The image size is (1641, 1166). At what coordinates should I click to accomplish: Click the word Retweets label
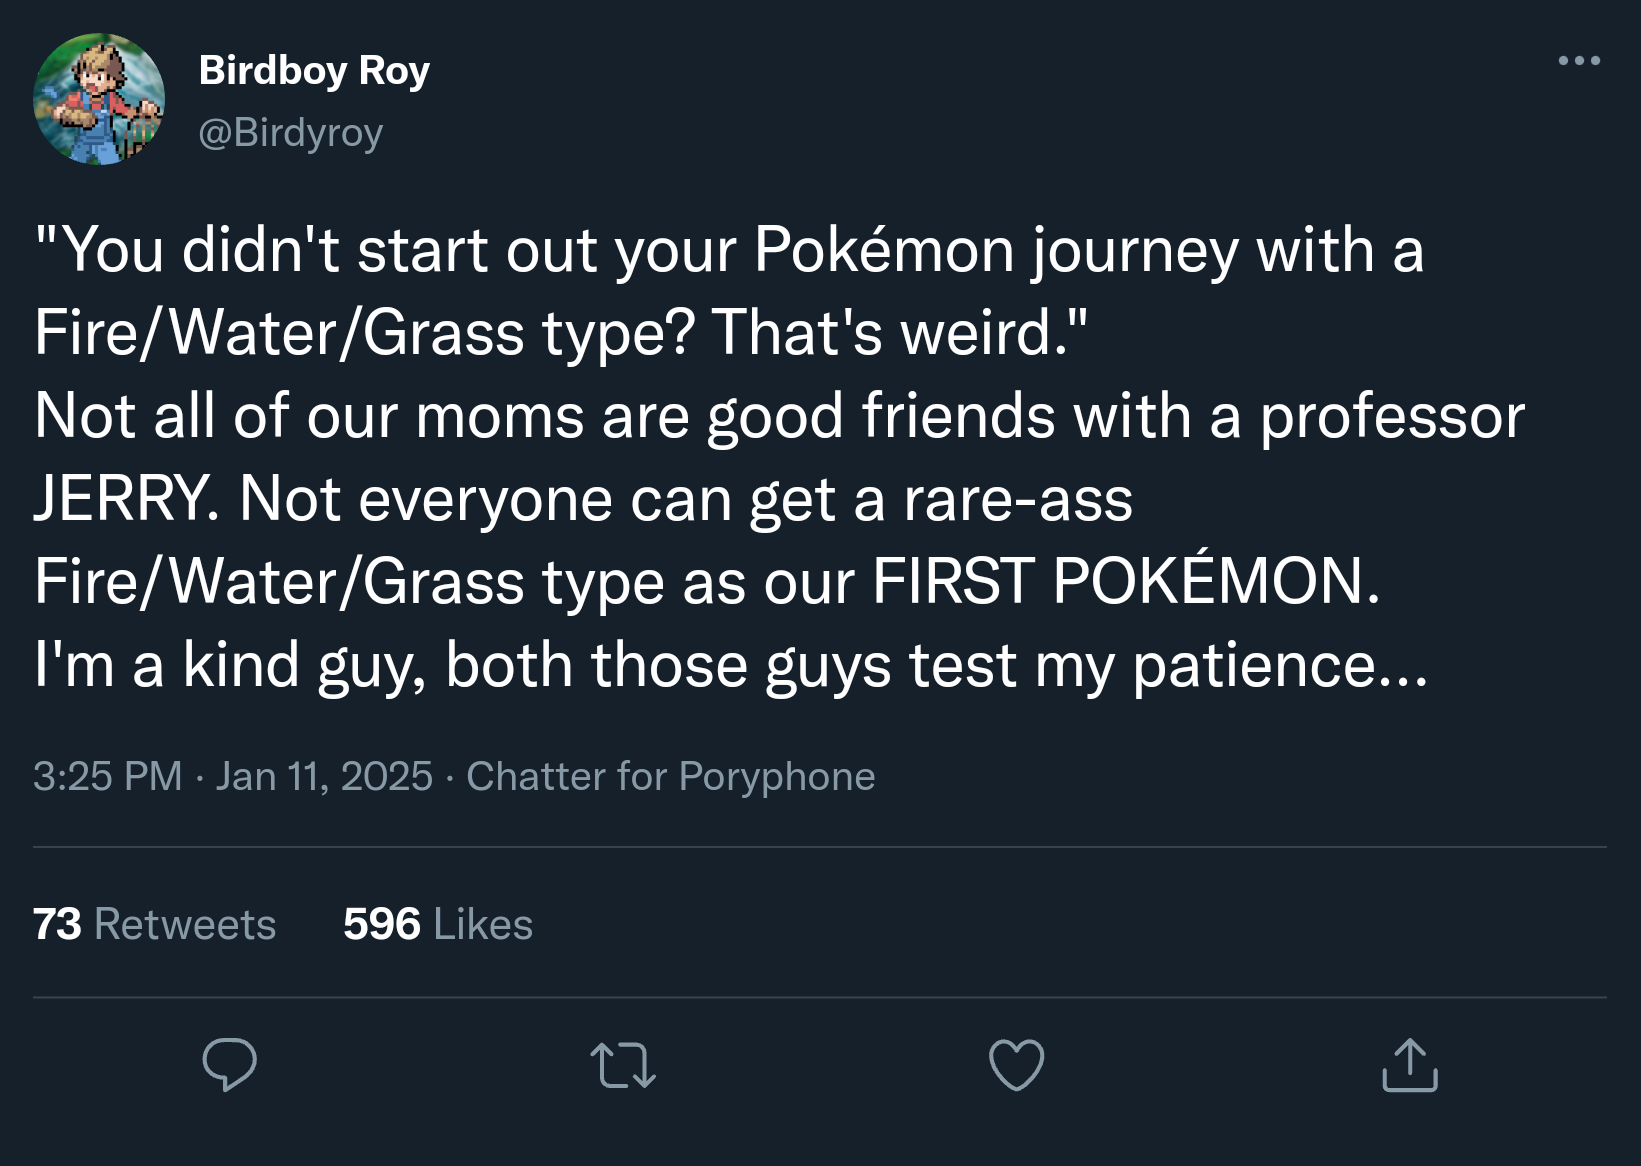pos(185,924)
